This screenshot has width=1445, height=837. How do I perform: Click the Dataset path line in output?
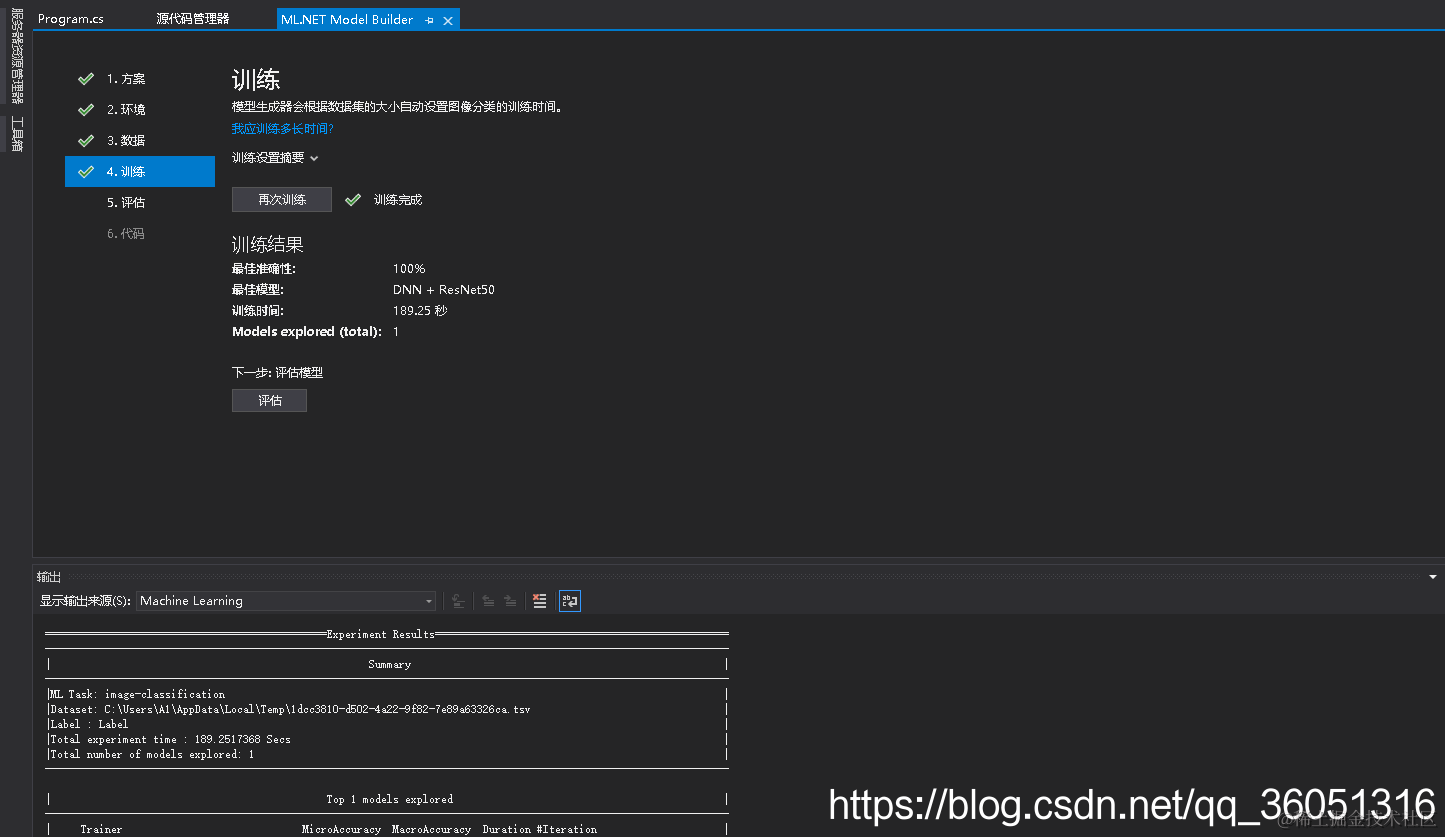coord(290,709)
